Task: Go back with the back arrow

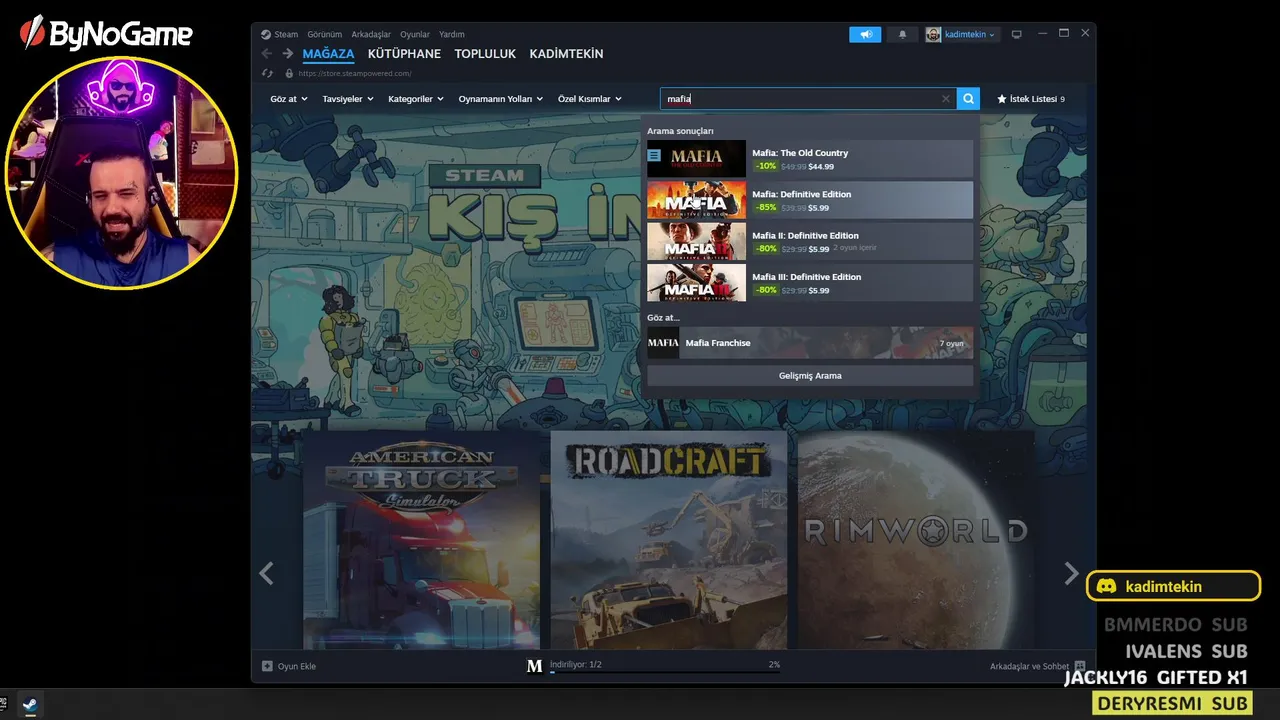Action: 267,54
